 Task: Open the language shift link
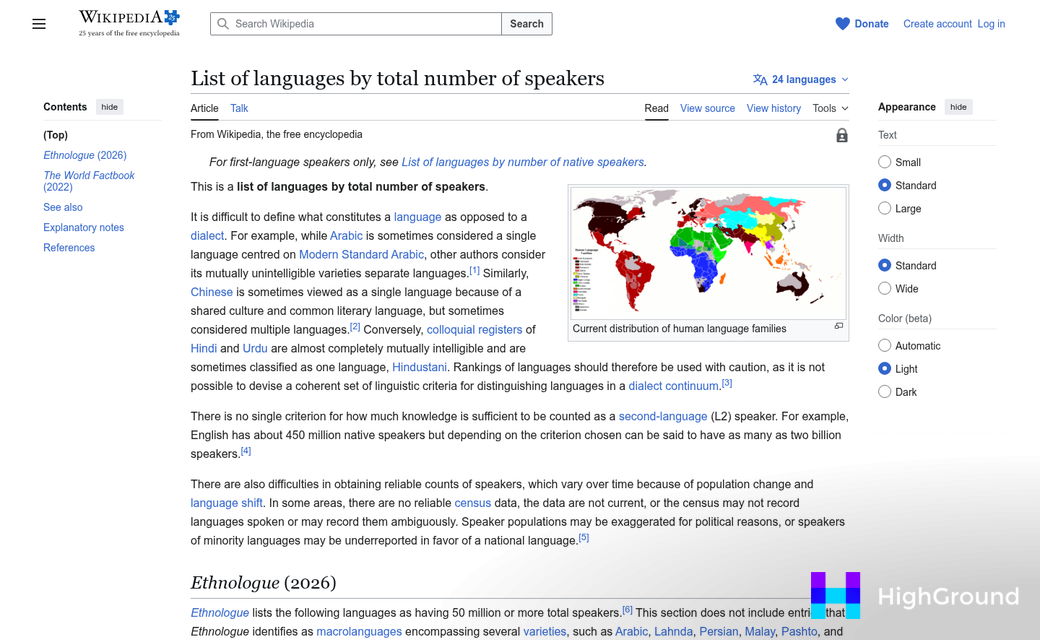coord(226,503)
